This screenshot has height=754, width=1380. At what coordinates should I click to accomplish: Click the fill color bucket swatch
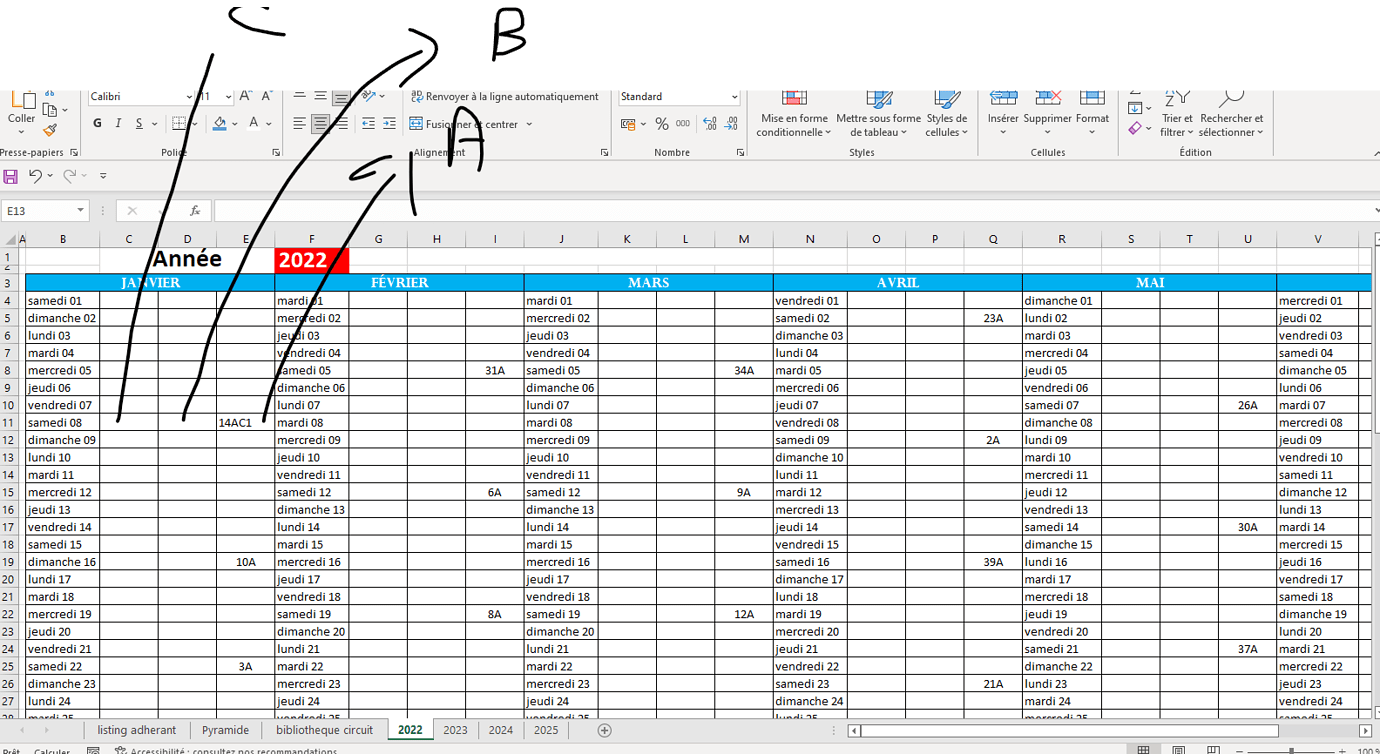click(x=220, y=124)
